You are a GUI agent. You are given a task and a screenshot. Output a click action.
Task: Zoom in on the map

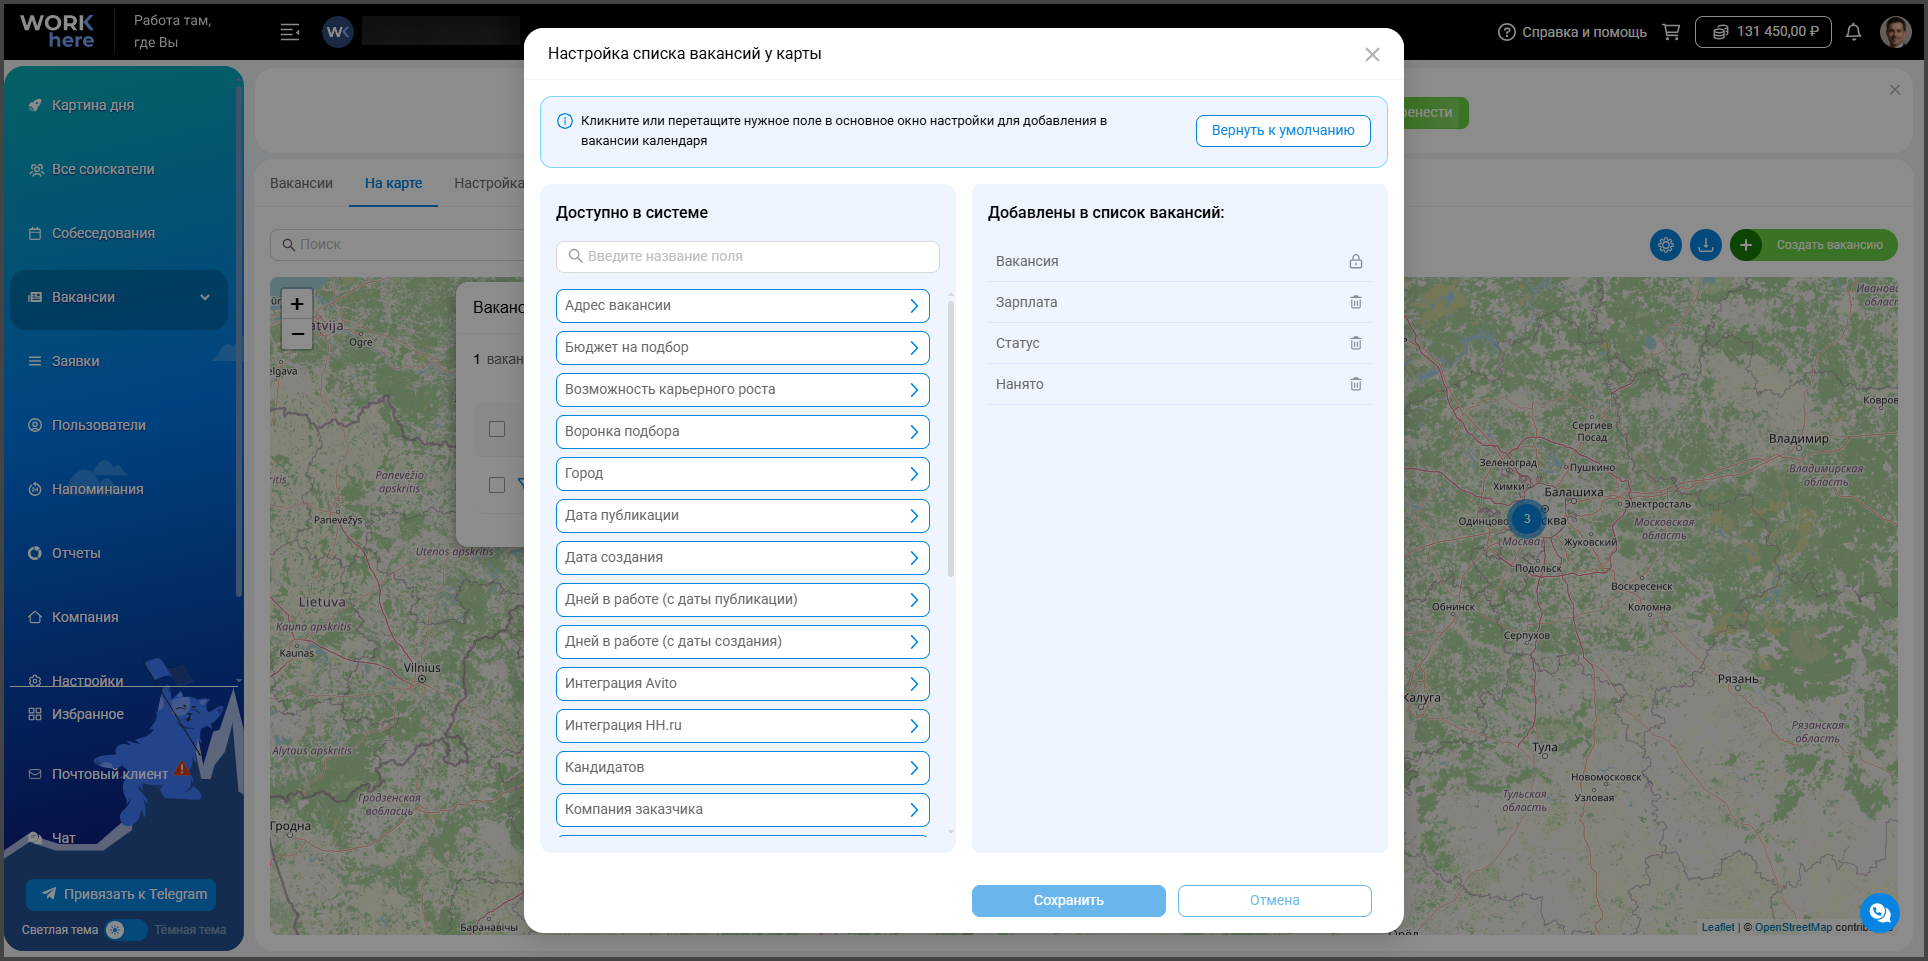click(297, 304)
